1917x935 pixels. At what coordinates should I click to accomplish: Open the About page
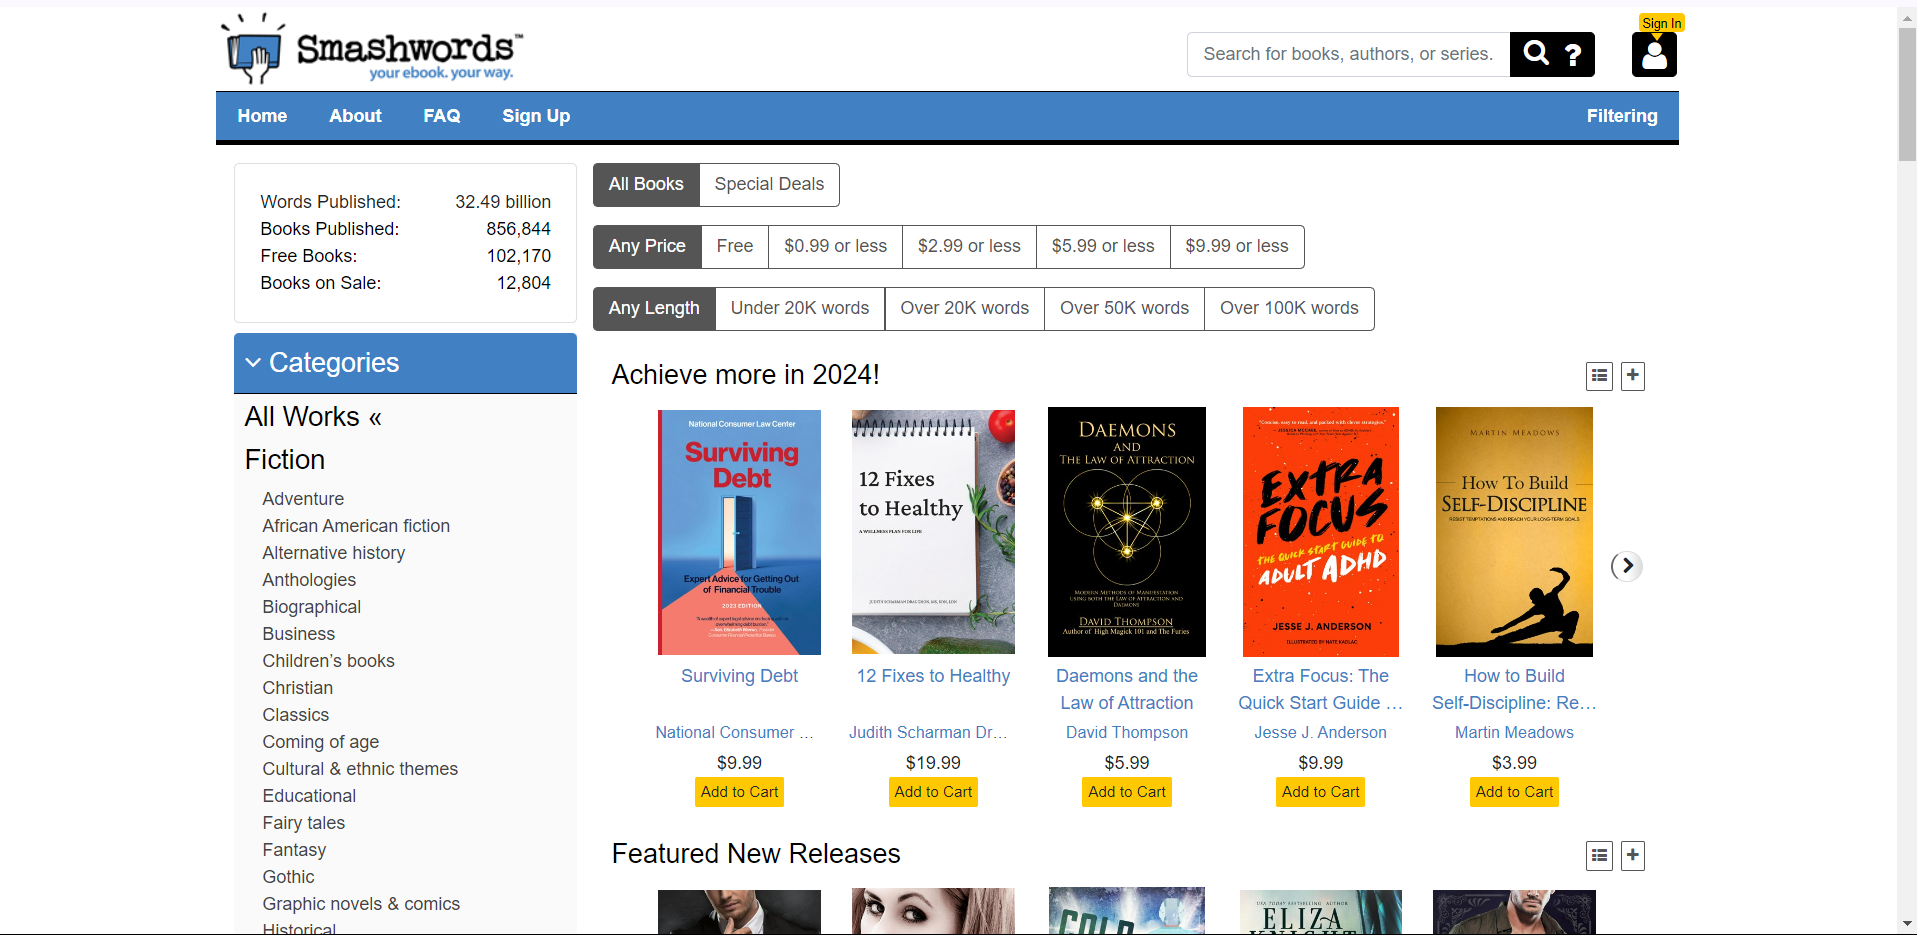point(356,116)
